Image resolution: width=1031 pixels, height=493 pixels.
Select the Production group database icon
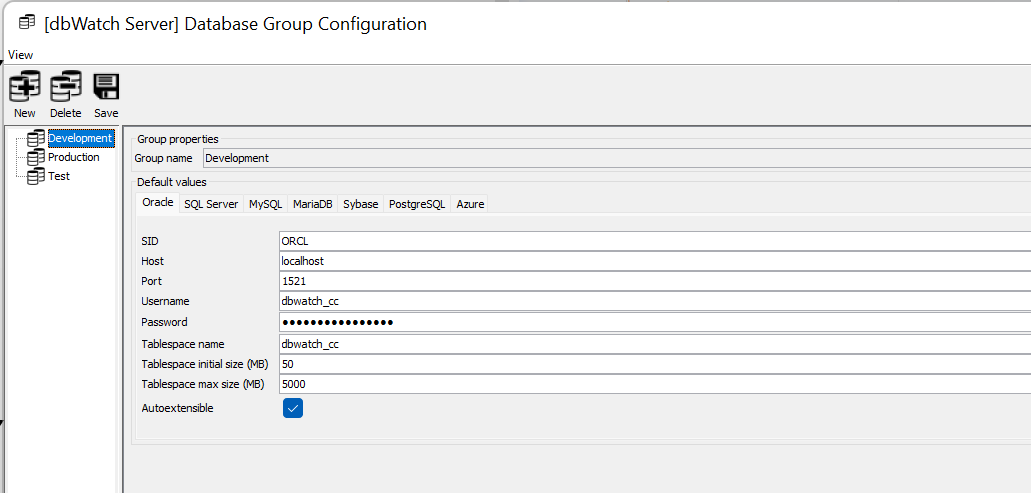(x=36, y=158)
